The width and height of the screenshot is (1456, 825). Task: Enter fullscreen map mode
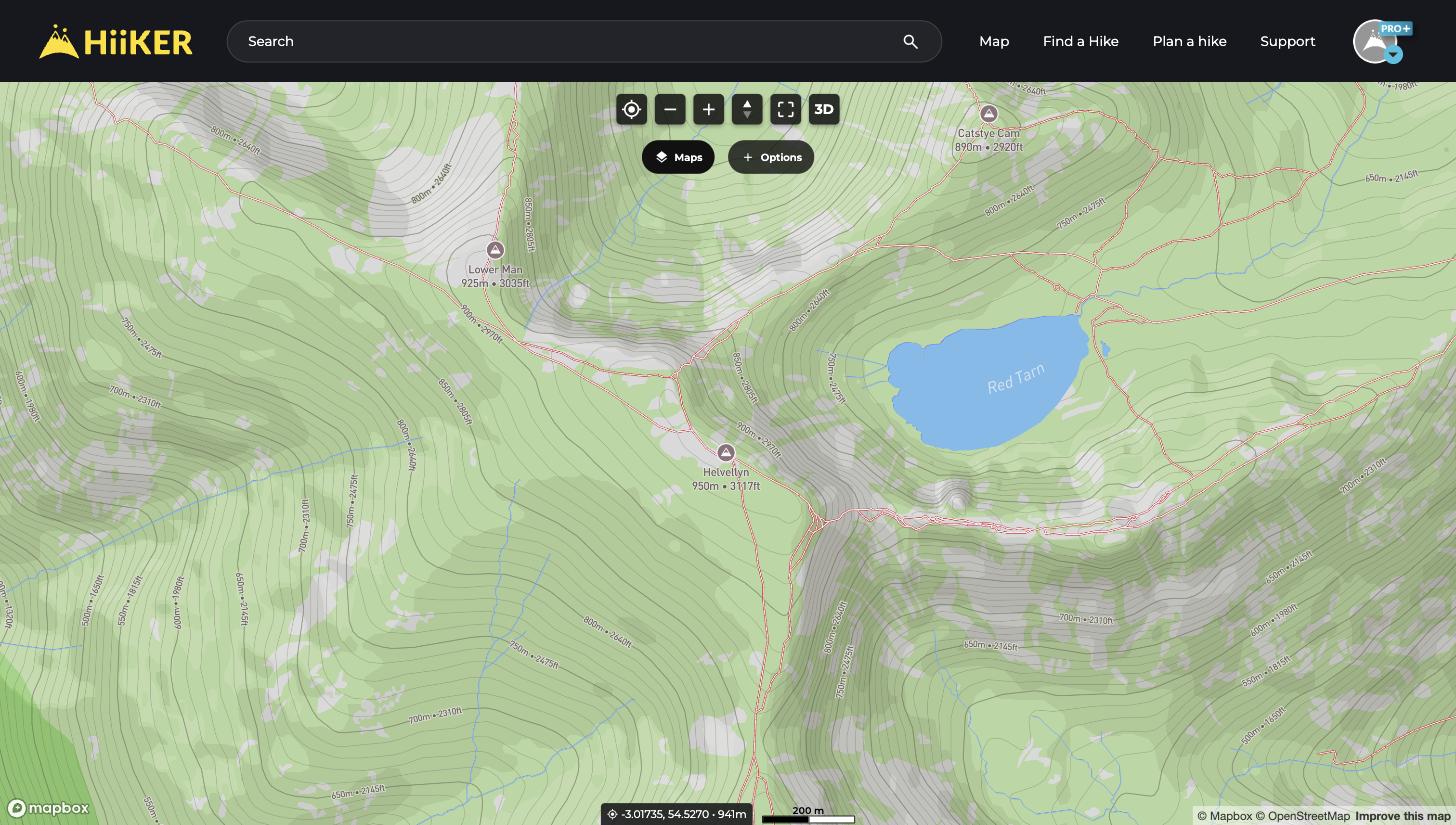tap(786, 110)
